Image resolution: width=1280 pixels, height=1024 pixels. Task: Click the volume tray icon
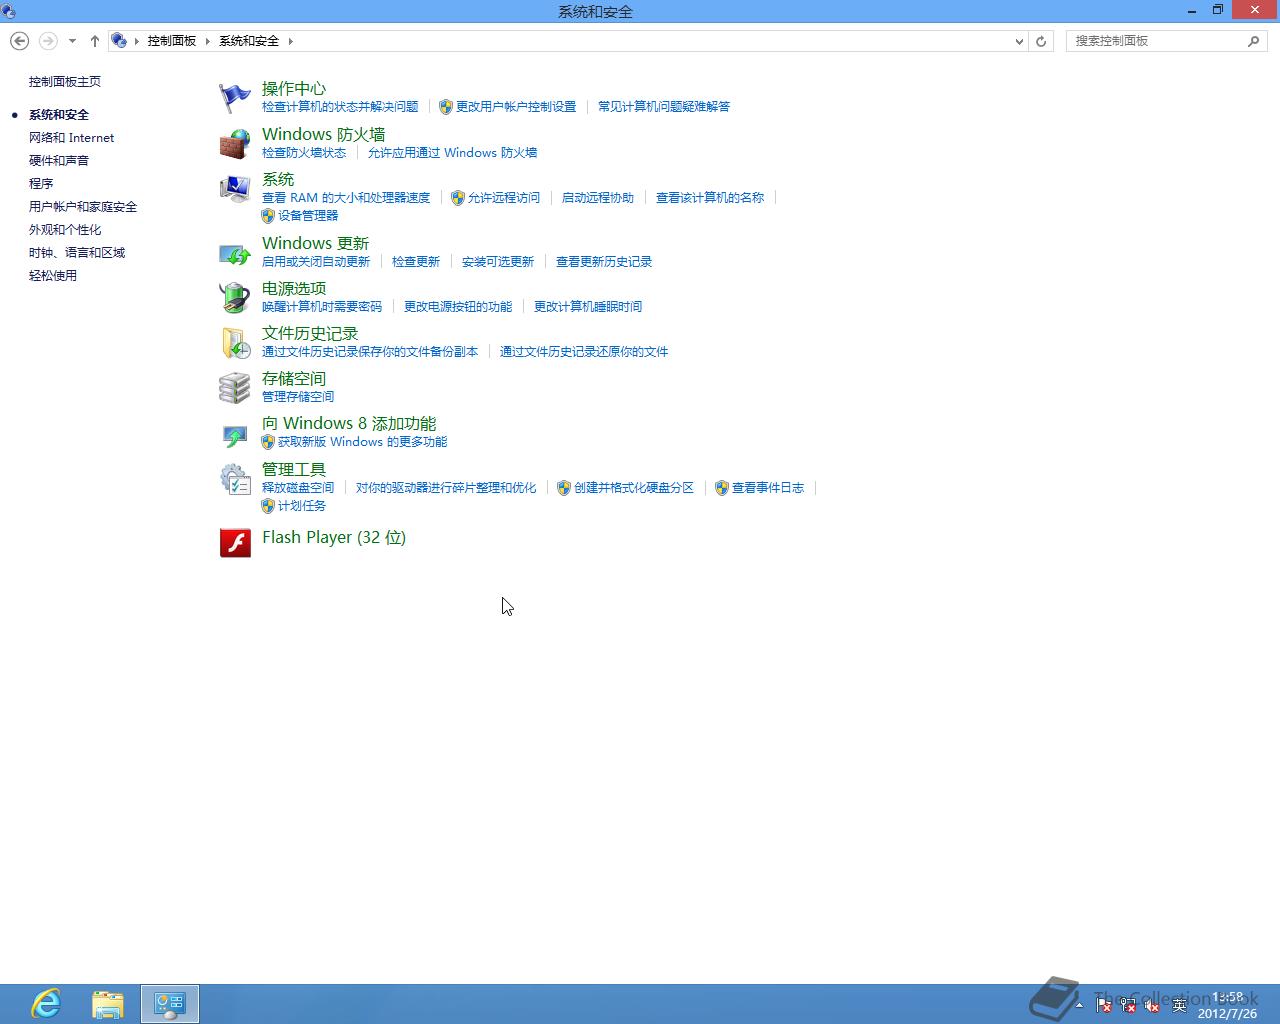point(1152,1005)
